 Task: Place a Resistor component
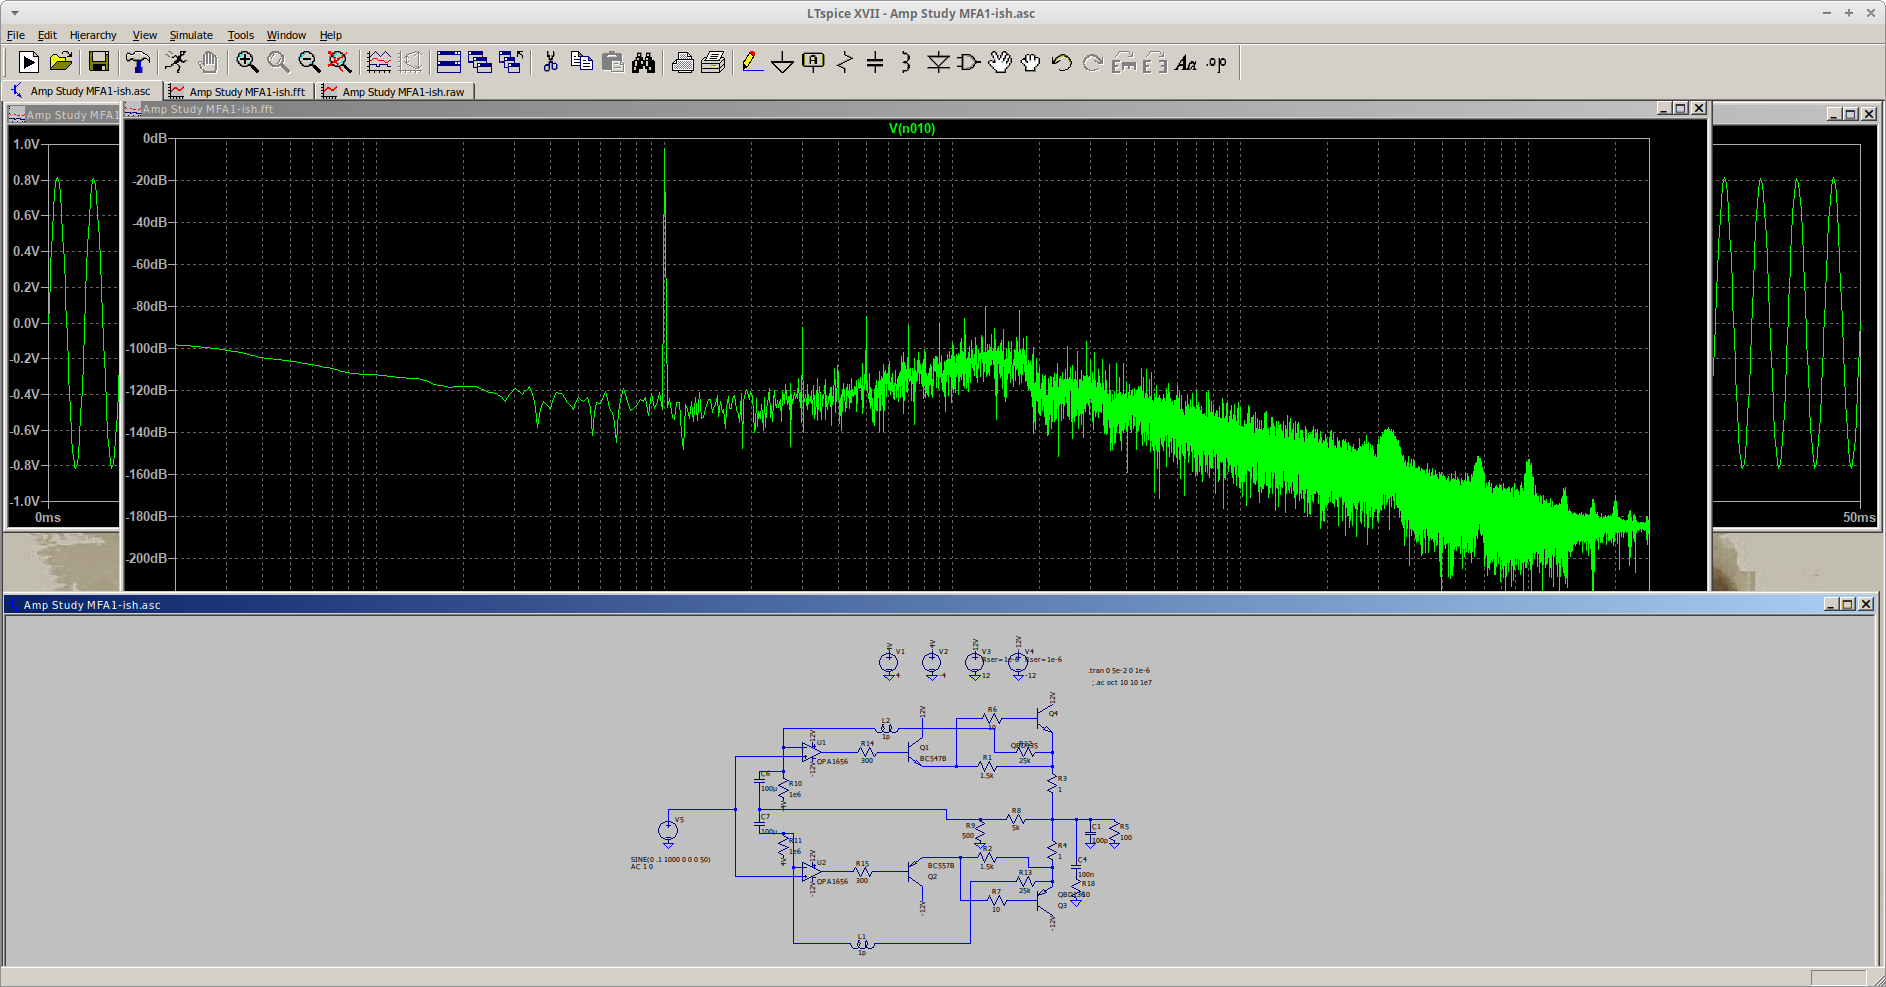tap(845, 63)
